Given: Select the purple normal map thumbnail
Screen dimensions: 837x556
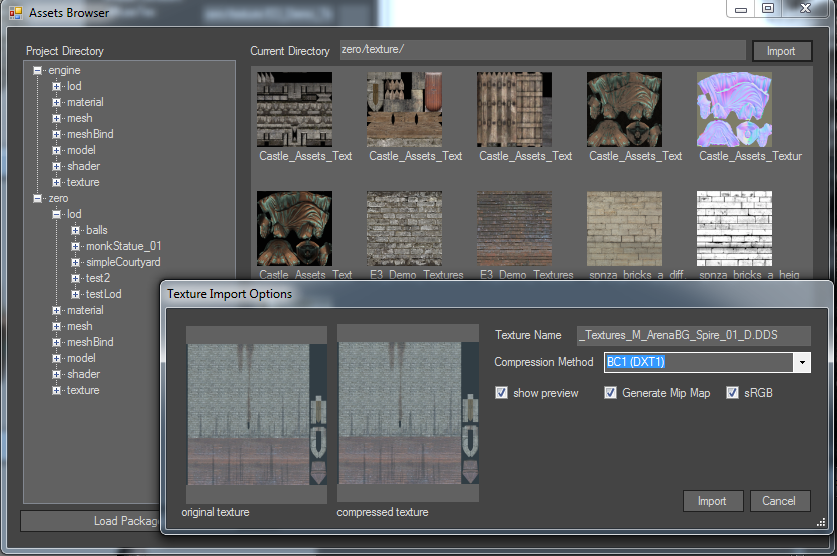Looking at the screenshot, I should tap(735, 109).
